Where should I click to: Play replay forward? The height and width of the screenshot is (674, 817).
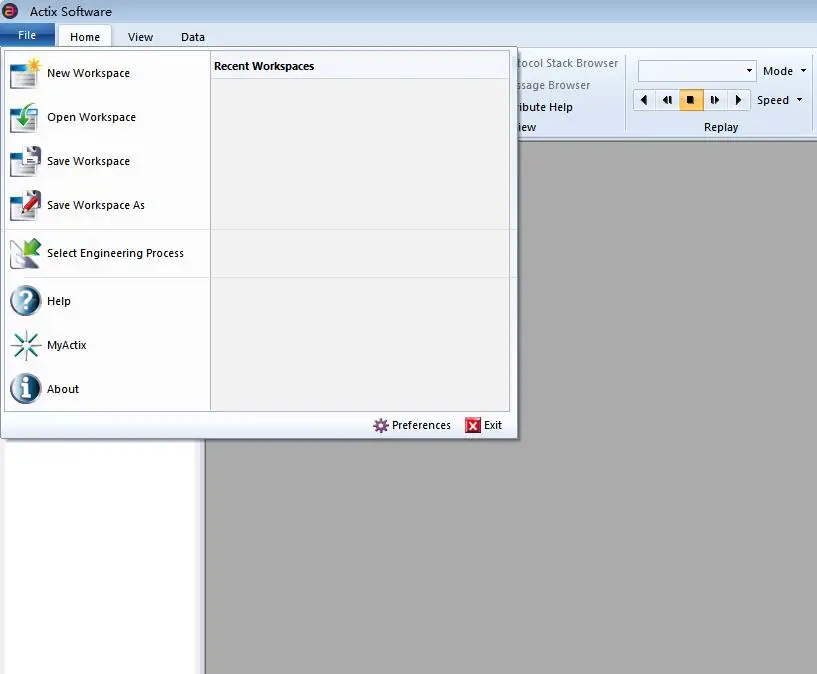tap(738, 100)
